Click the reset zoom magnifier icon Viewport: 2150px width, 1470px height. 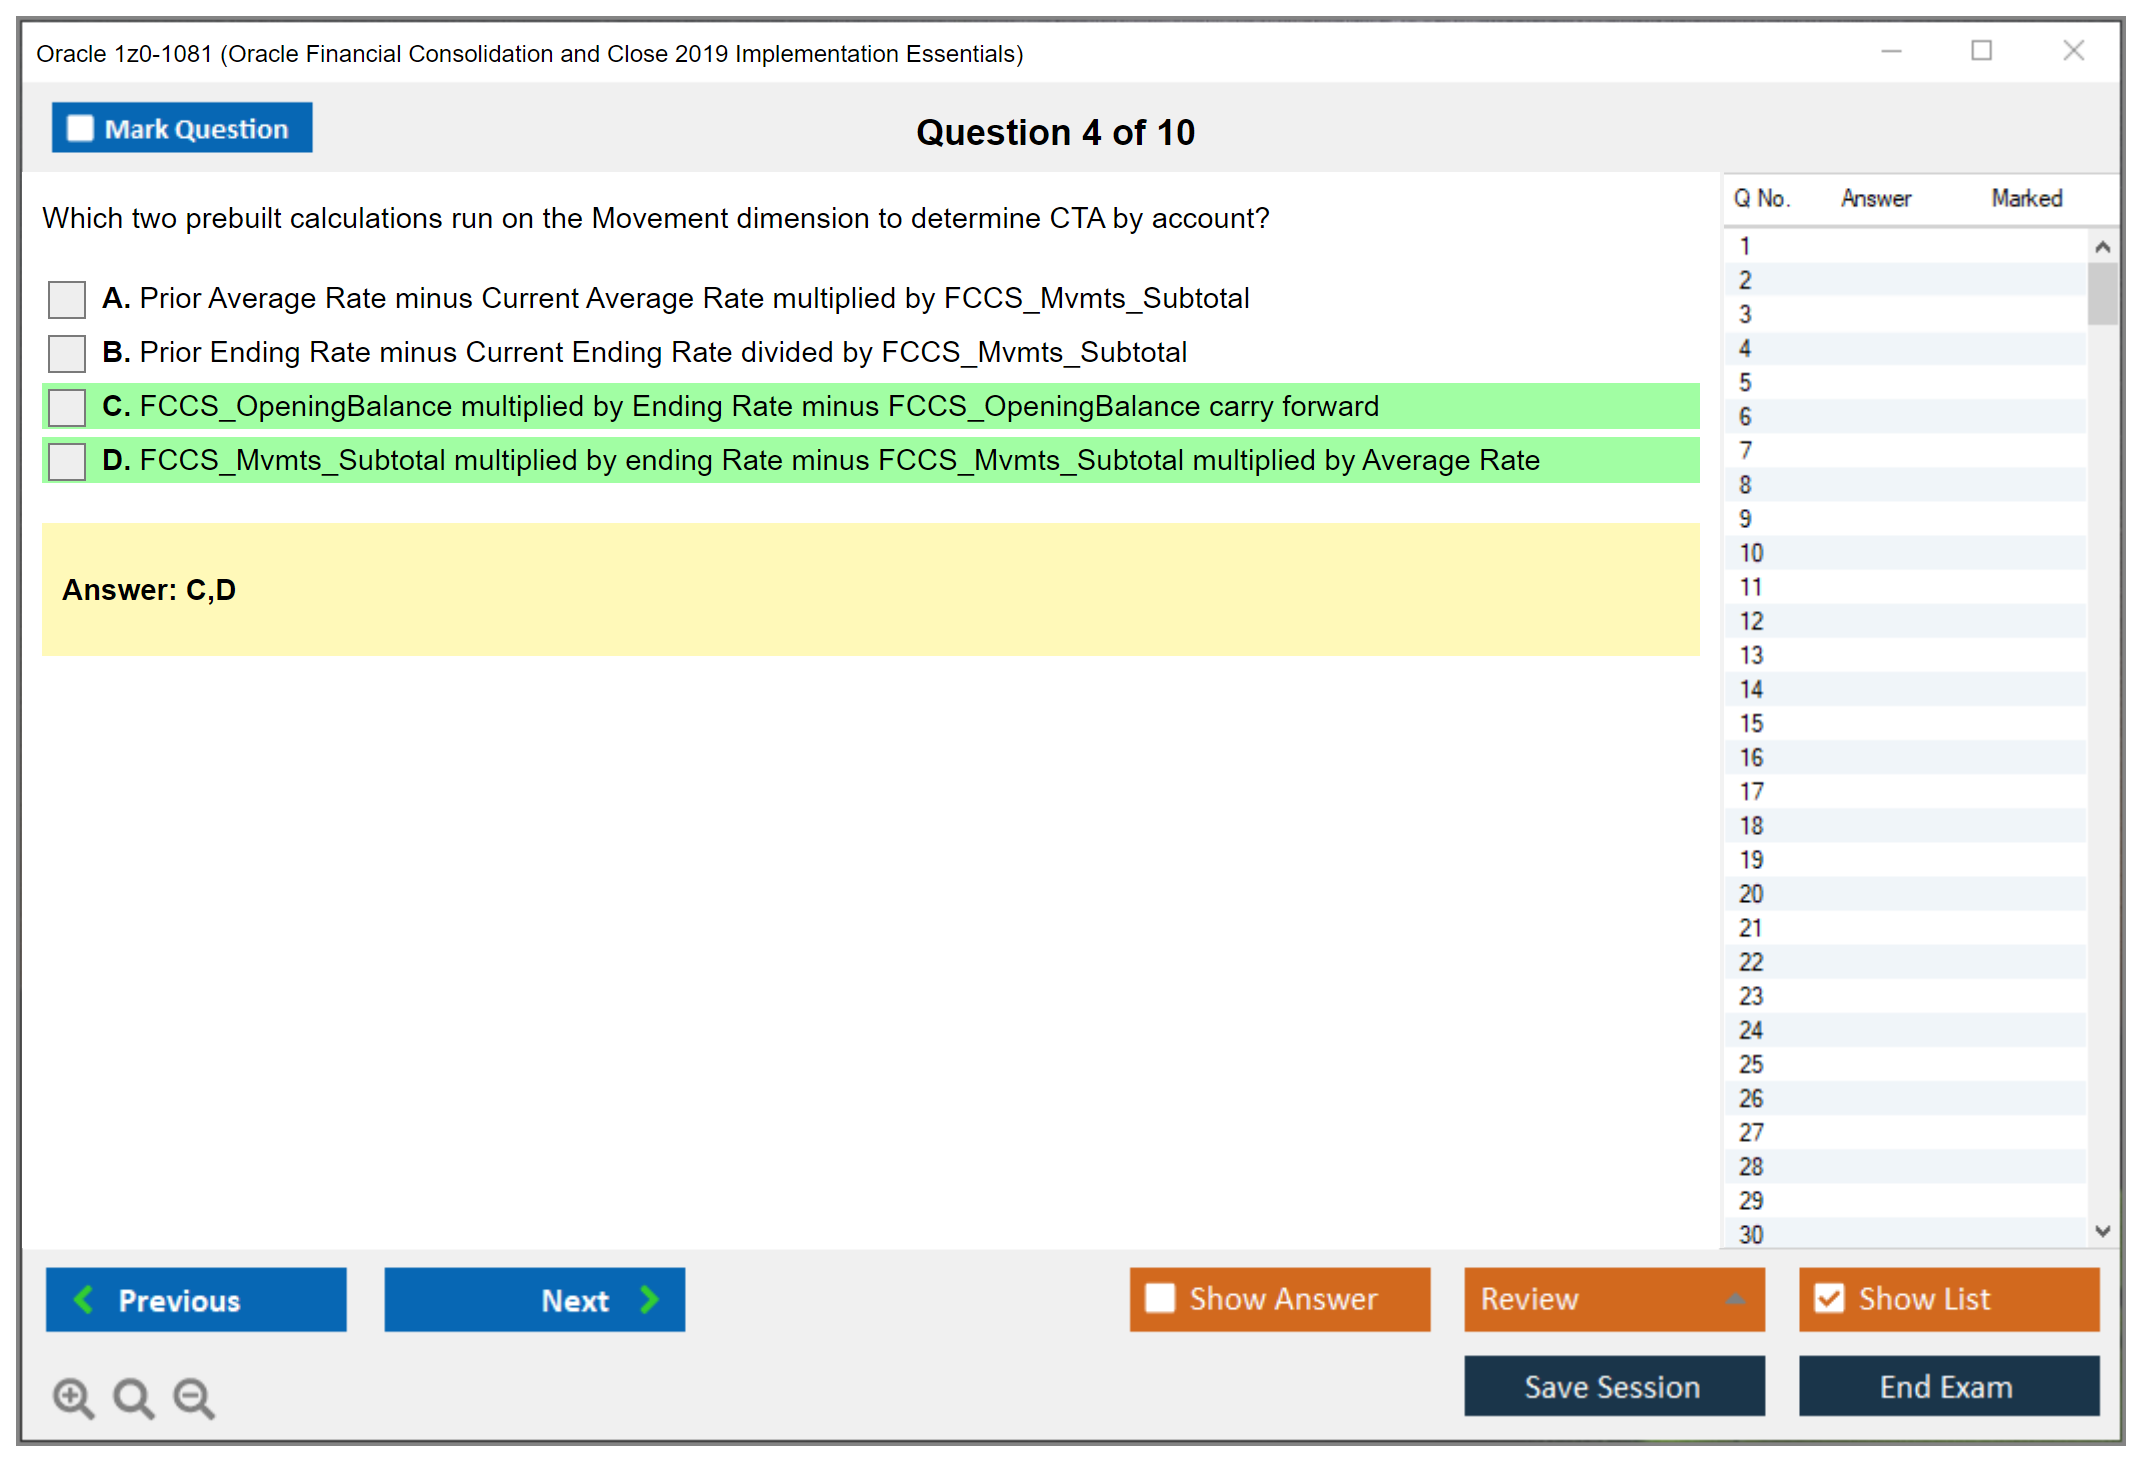133,1397
